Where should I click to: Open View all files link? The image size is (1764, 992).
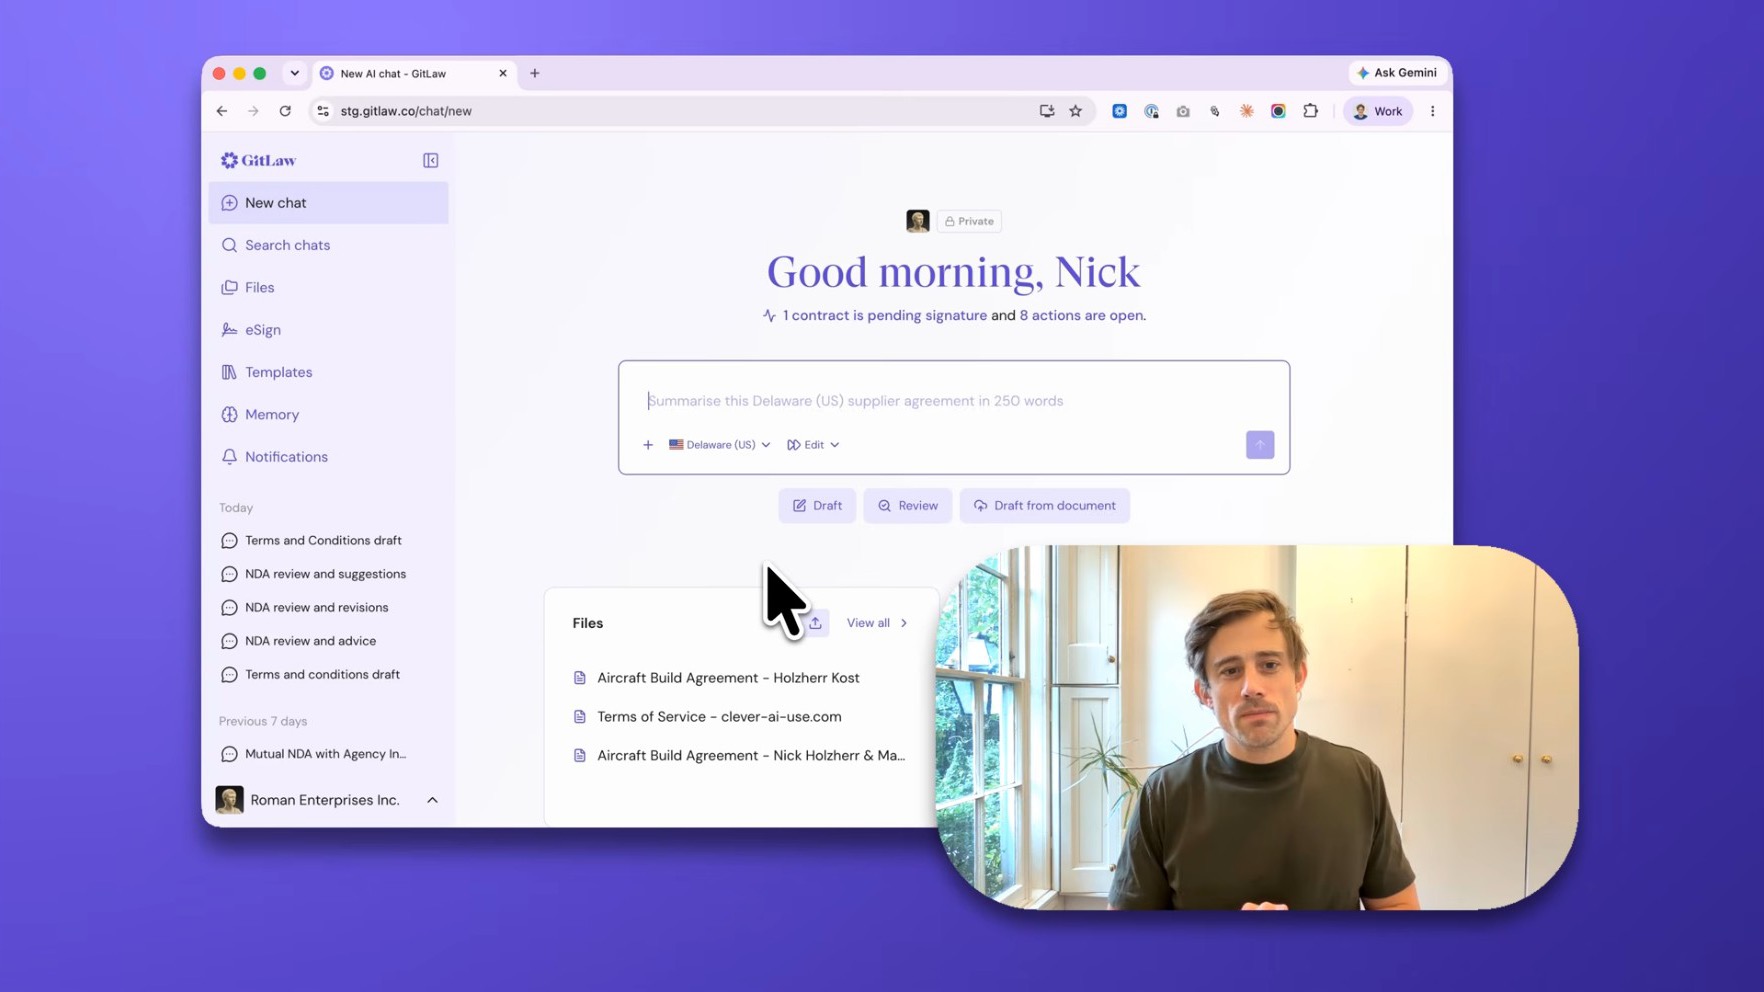pyautogui.click(x=877, y=623)
